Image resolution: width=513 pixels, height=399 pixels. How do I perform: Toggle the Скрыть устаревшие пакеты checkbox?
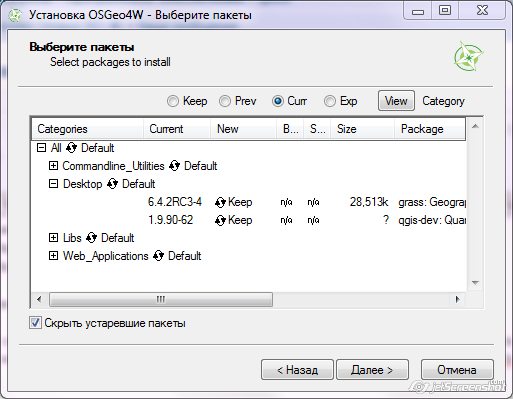(35, 323)
